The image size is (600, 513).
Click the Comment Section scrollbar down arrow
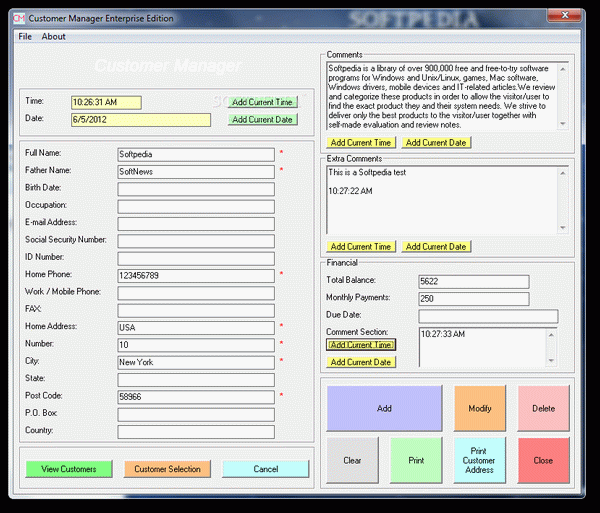(551, 360)
